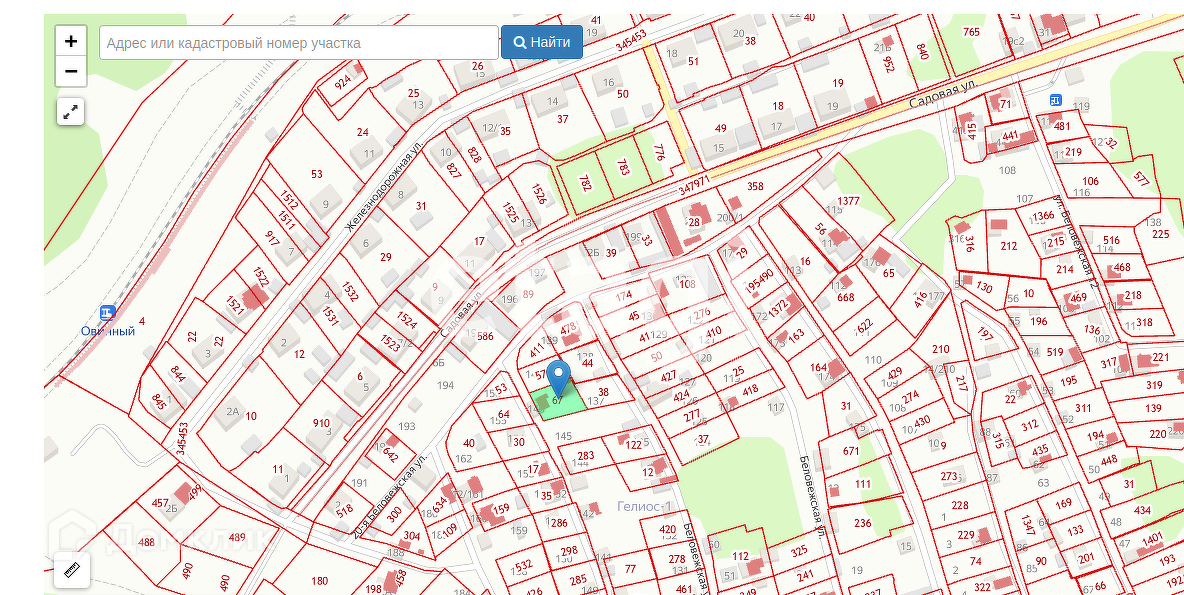The image size is (1184, 595).
Task: Select parcel 180
Action: click(x=319, y=581)
